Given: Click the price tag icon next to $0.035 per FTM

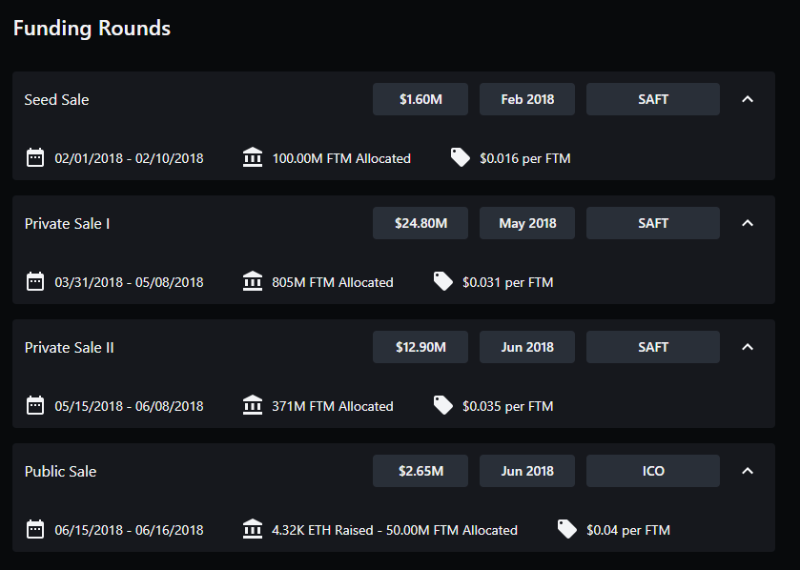Looking at the screenshot, I should point(443,406).
